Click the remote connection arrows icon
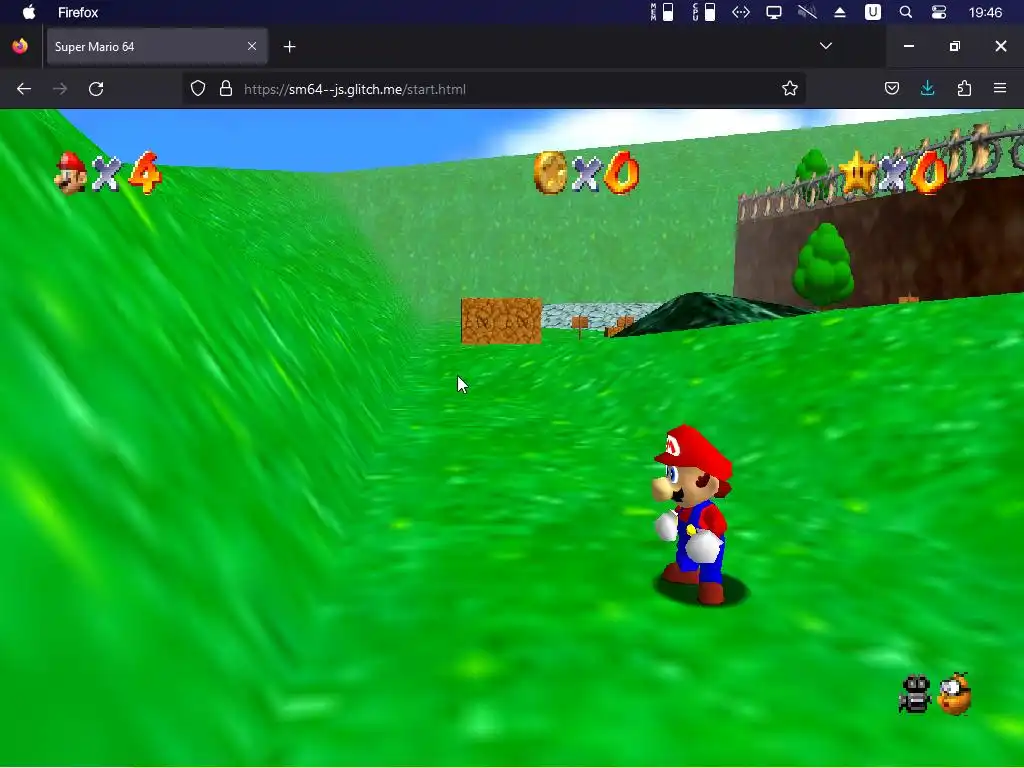 coord(741,12)
